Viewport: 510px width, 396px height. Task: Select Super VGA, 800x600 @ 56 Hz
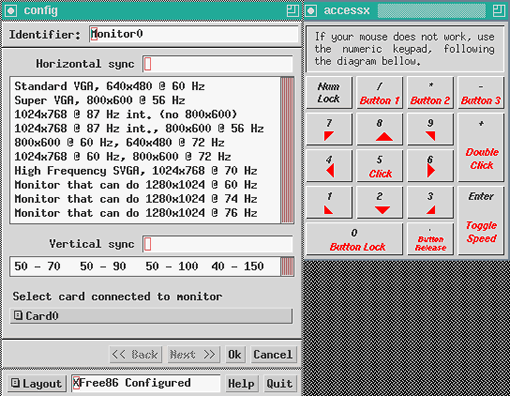99,100
